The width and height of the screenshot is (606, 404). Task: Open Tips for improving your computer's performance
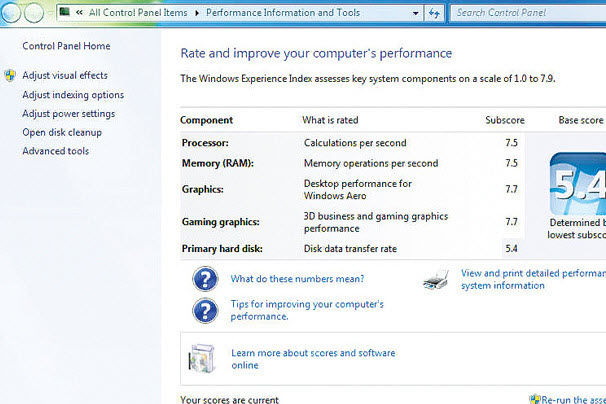307,310
